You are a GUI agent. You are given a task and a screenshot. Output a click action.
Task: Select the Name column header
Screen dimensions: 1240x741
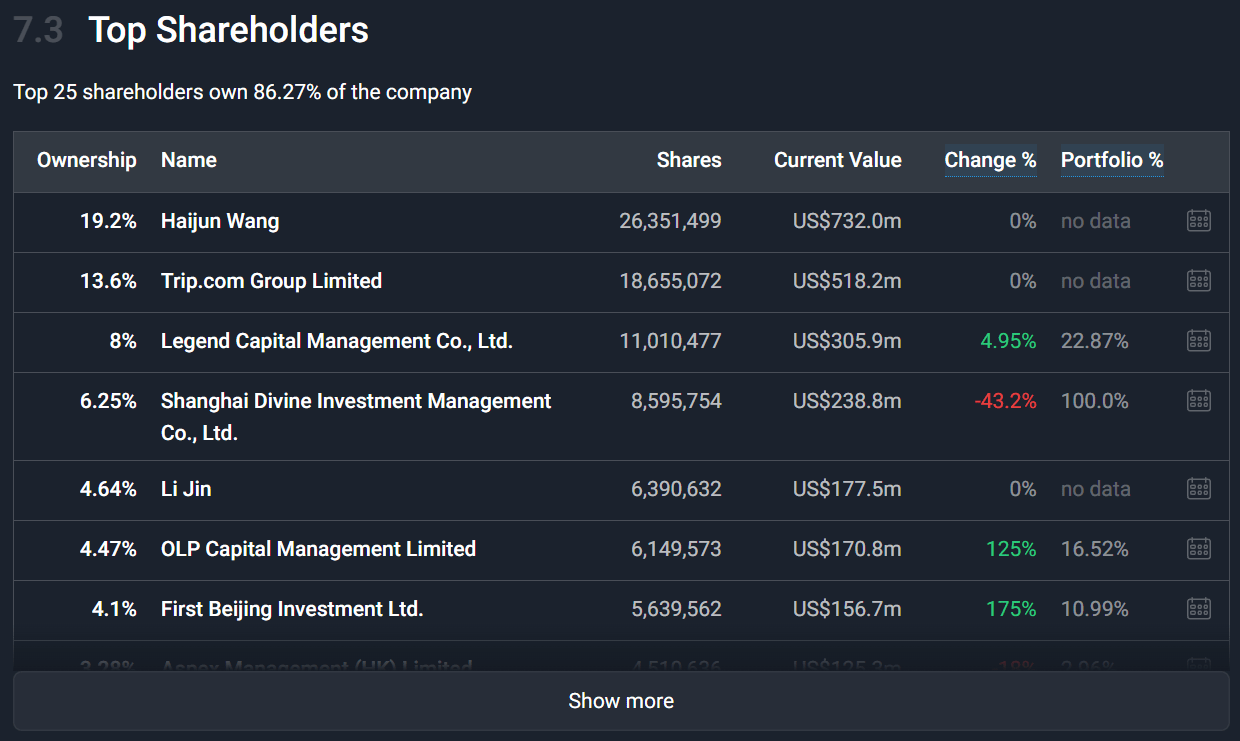(x=189, y=160)
